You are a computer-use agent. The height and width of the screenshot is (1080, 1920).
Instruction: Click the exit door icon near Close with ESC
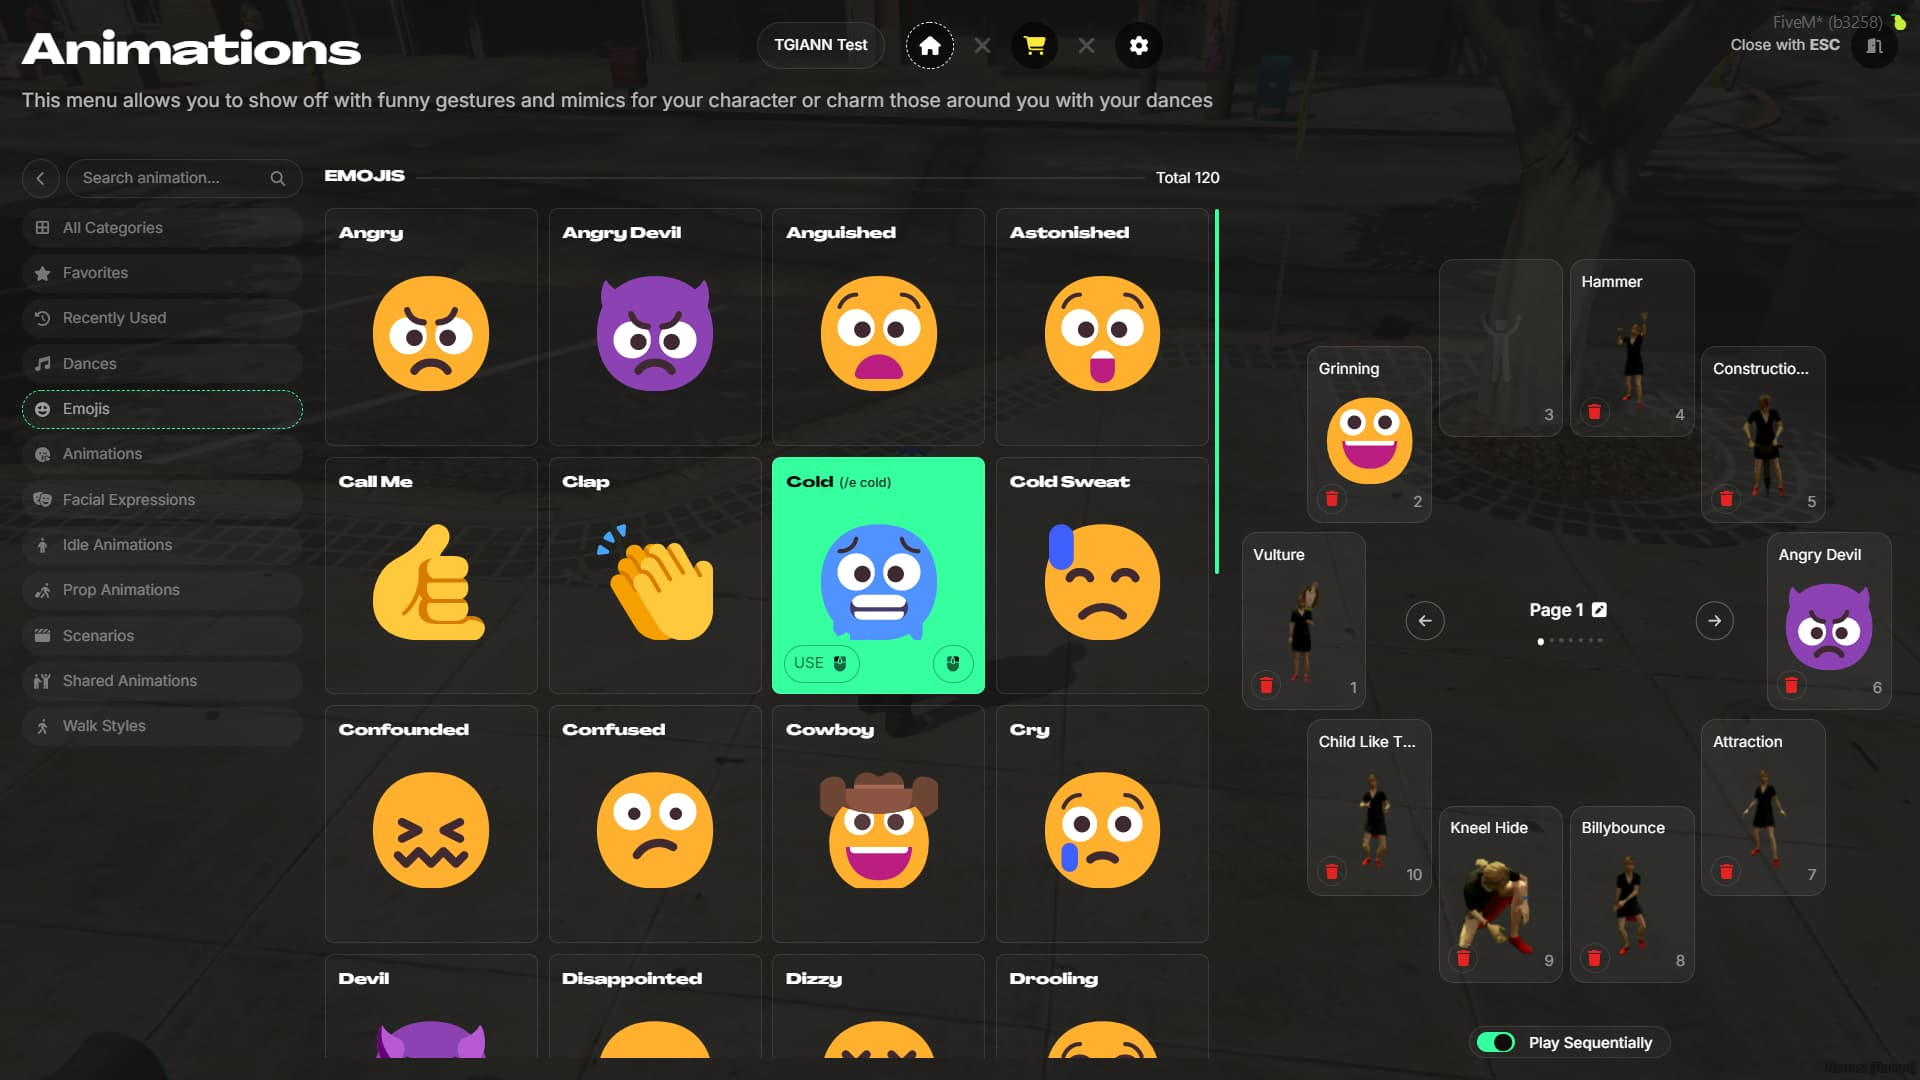[1874, 46]
